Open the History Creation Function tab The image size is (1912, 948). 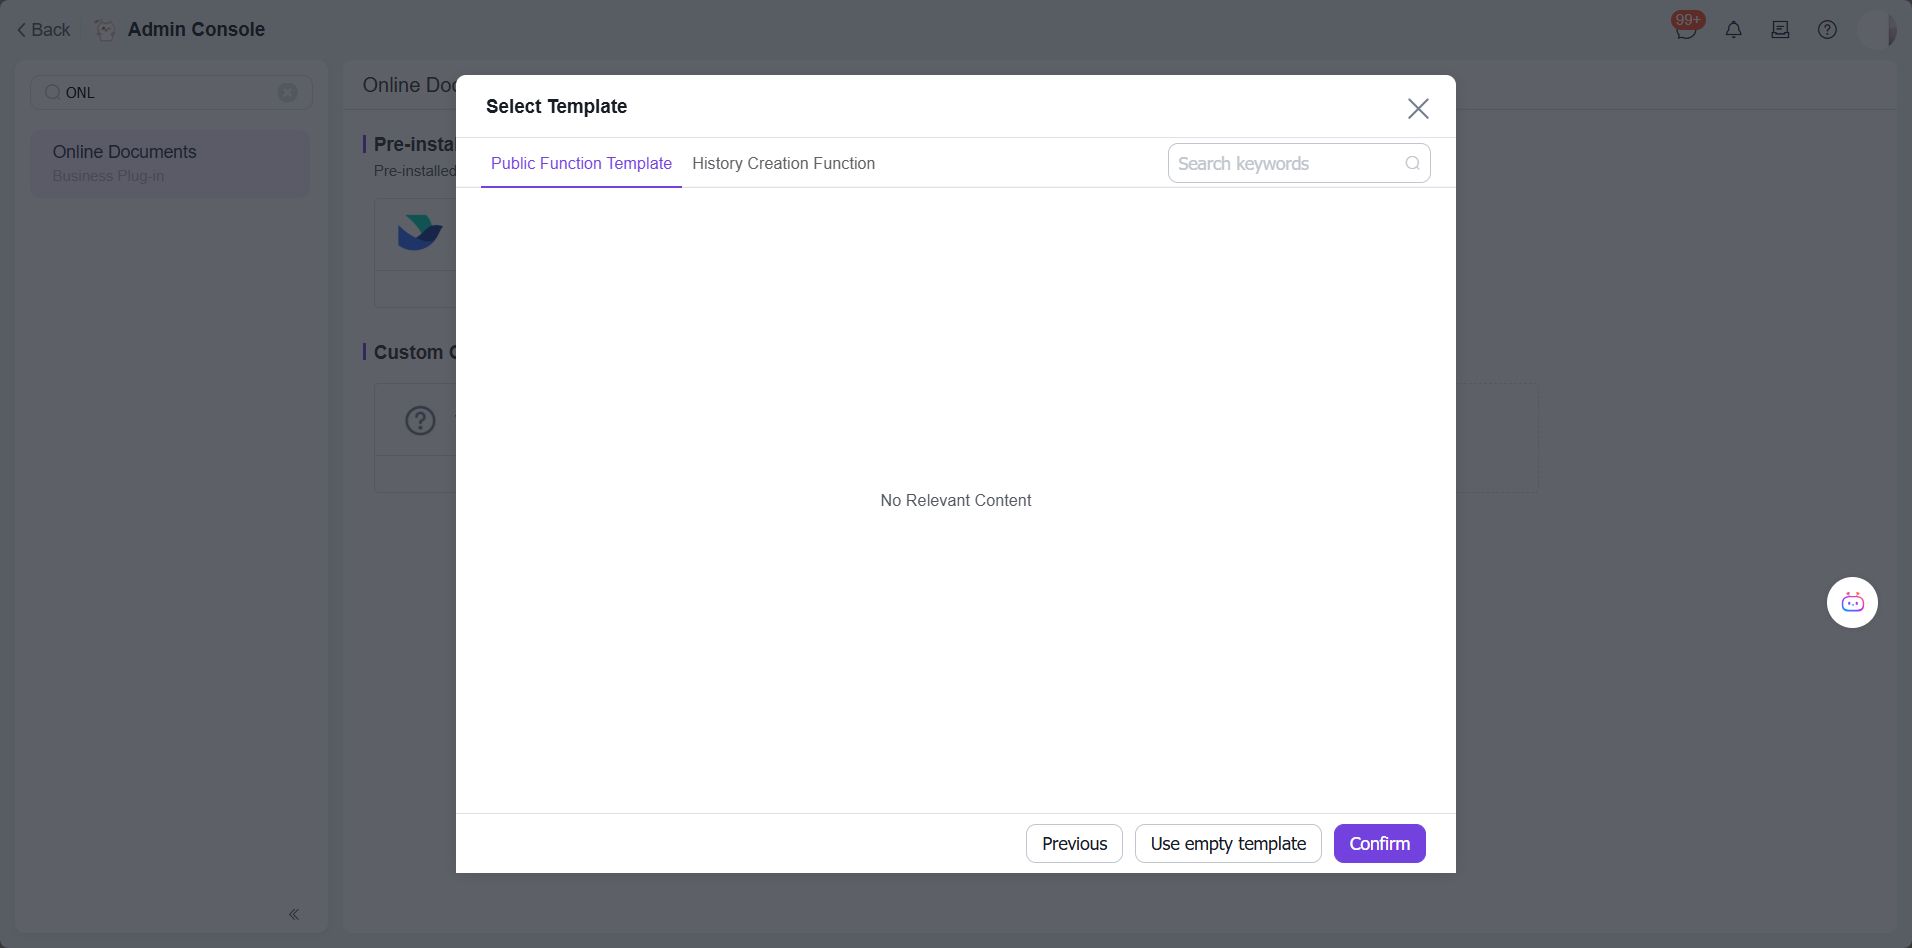pyautogui.click(x=783, y=164)
